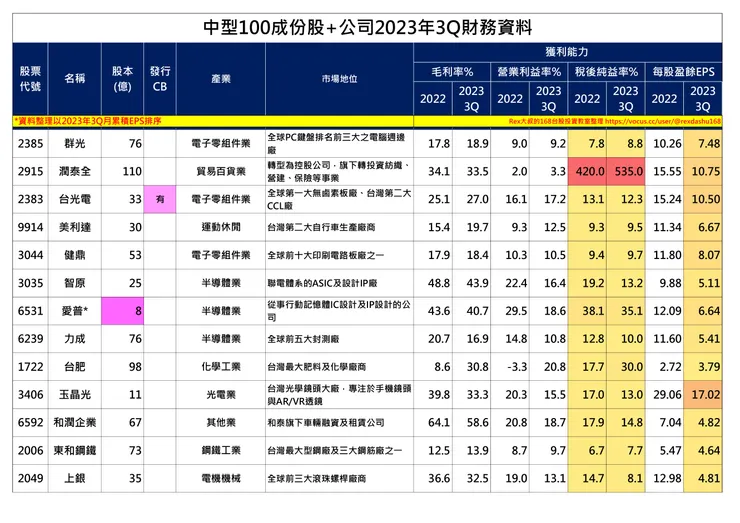Screen dimensions: 740x523
Task: Click the 市場地位 column header
Action: click(339, 79)
